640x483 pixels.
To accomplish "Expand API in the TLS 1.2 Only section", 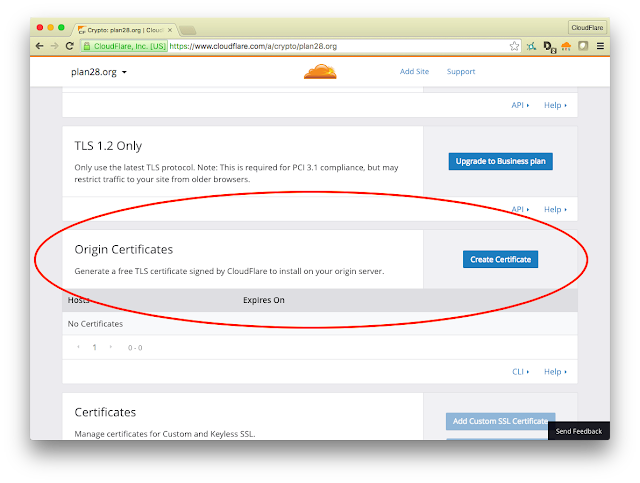I will tap(520, 209).
